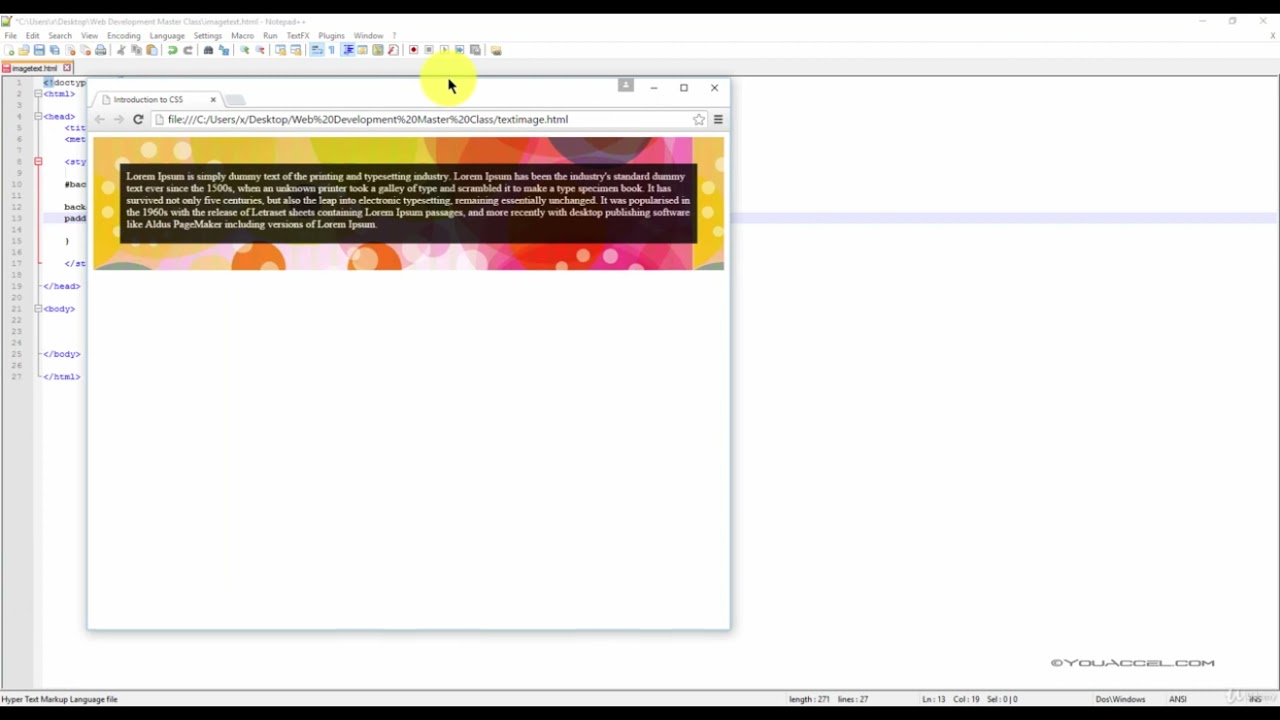
Task: Click the browser Back arrow
Action: [x=99, y=120]
